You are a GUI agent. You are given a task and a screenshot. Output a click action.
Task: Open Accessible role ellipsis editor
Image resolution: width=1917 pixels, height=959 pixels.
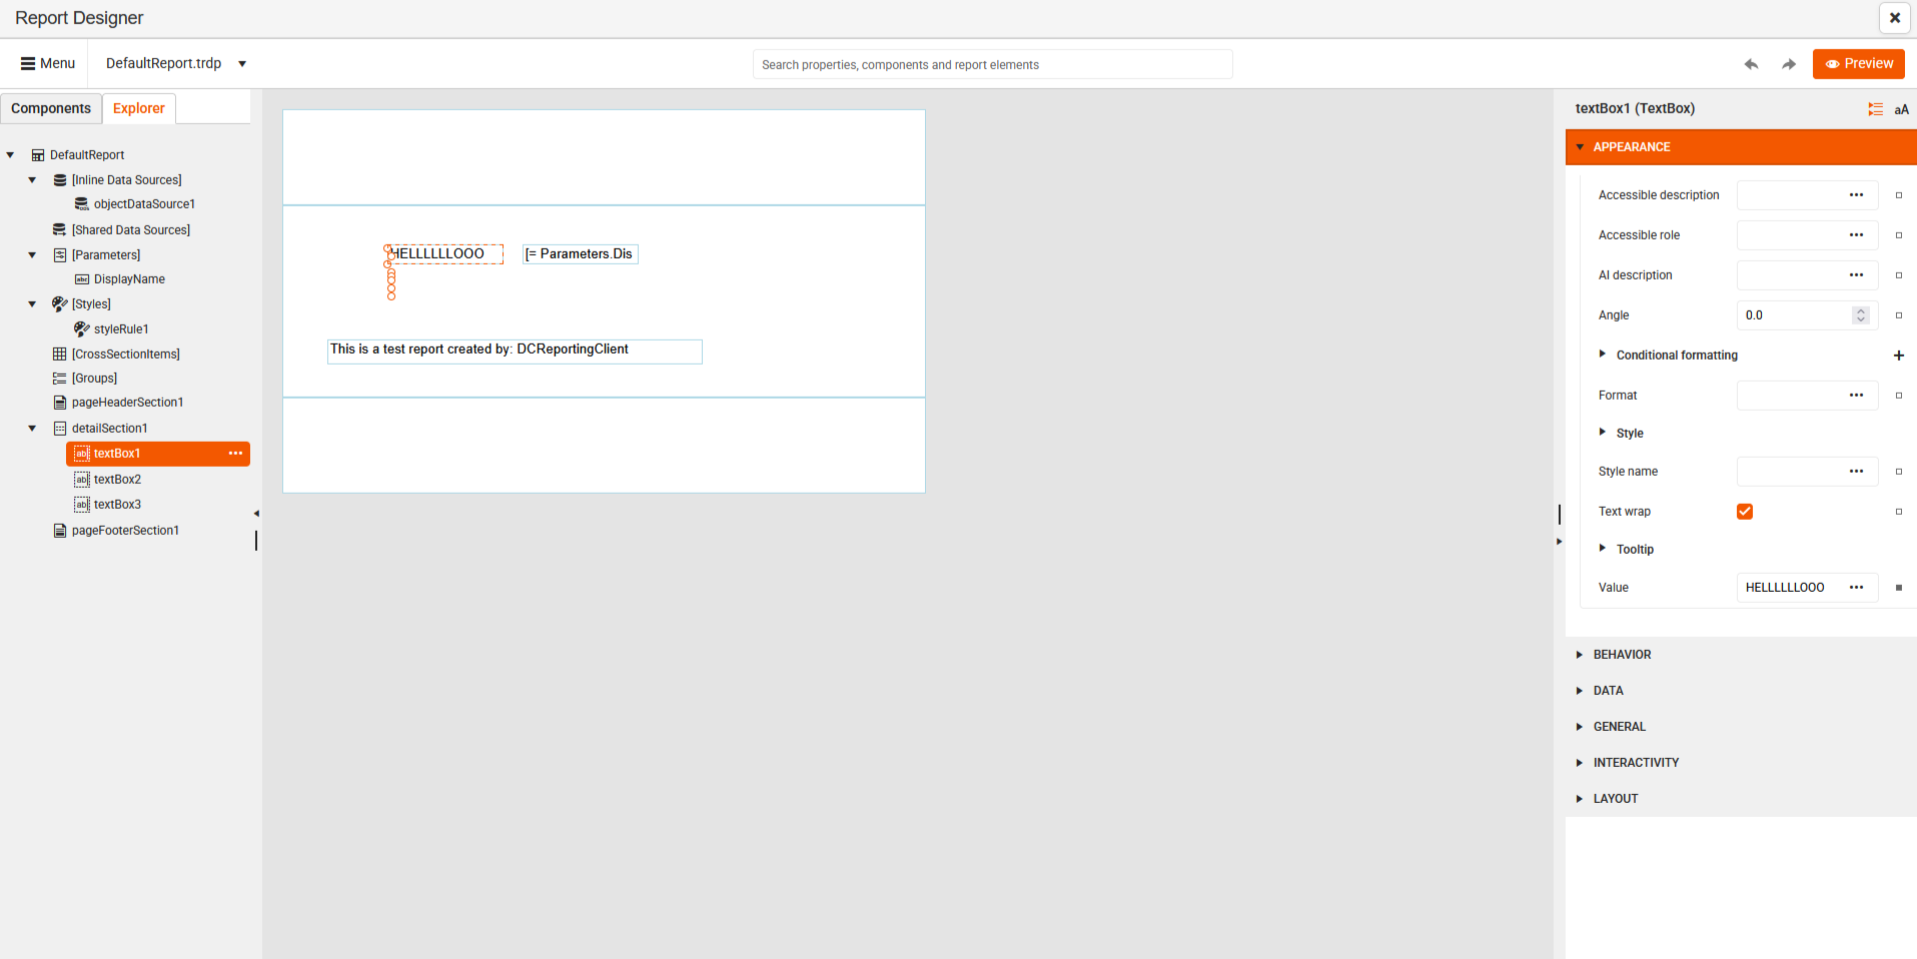point(1856,235)
